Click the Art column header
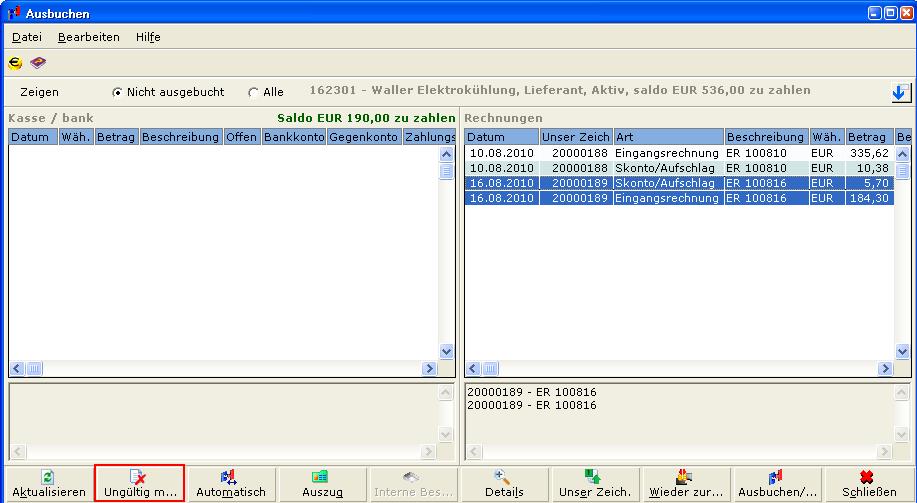This screenshot has width=917, height=503. 668,137
